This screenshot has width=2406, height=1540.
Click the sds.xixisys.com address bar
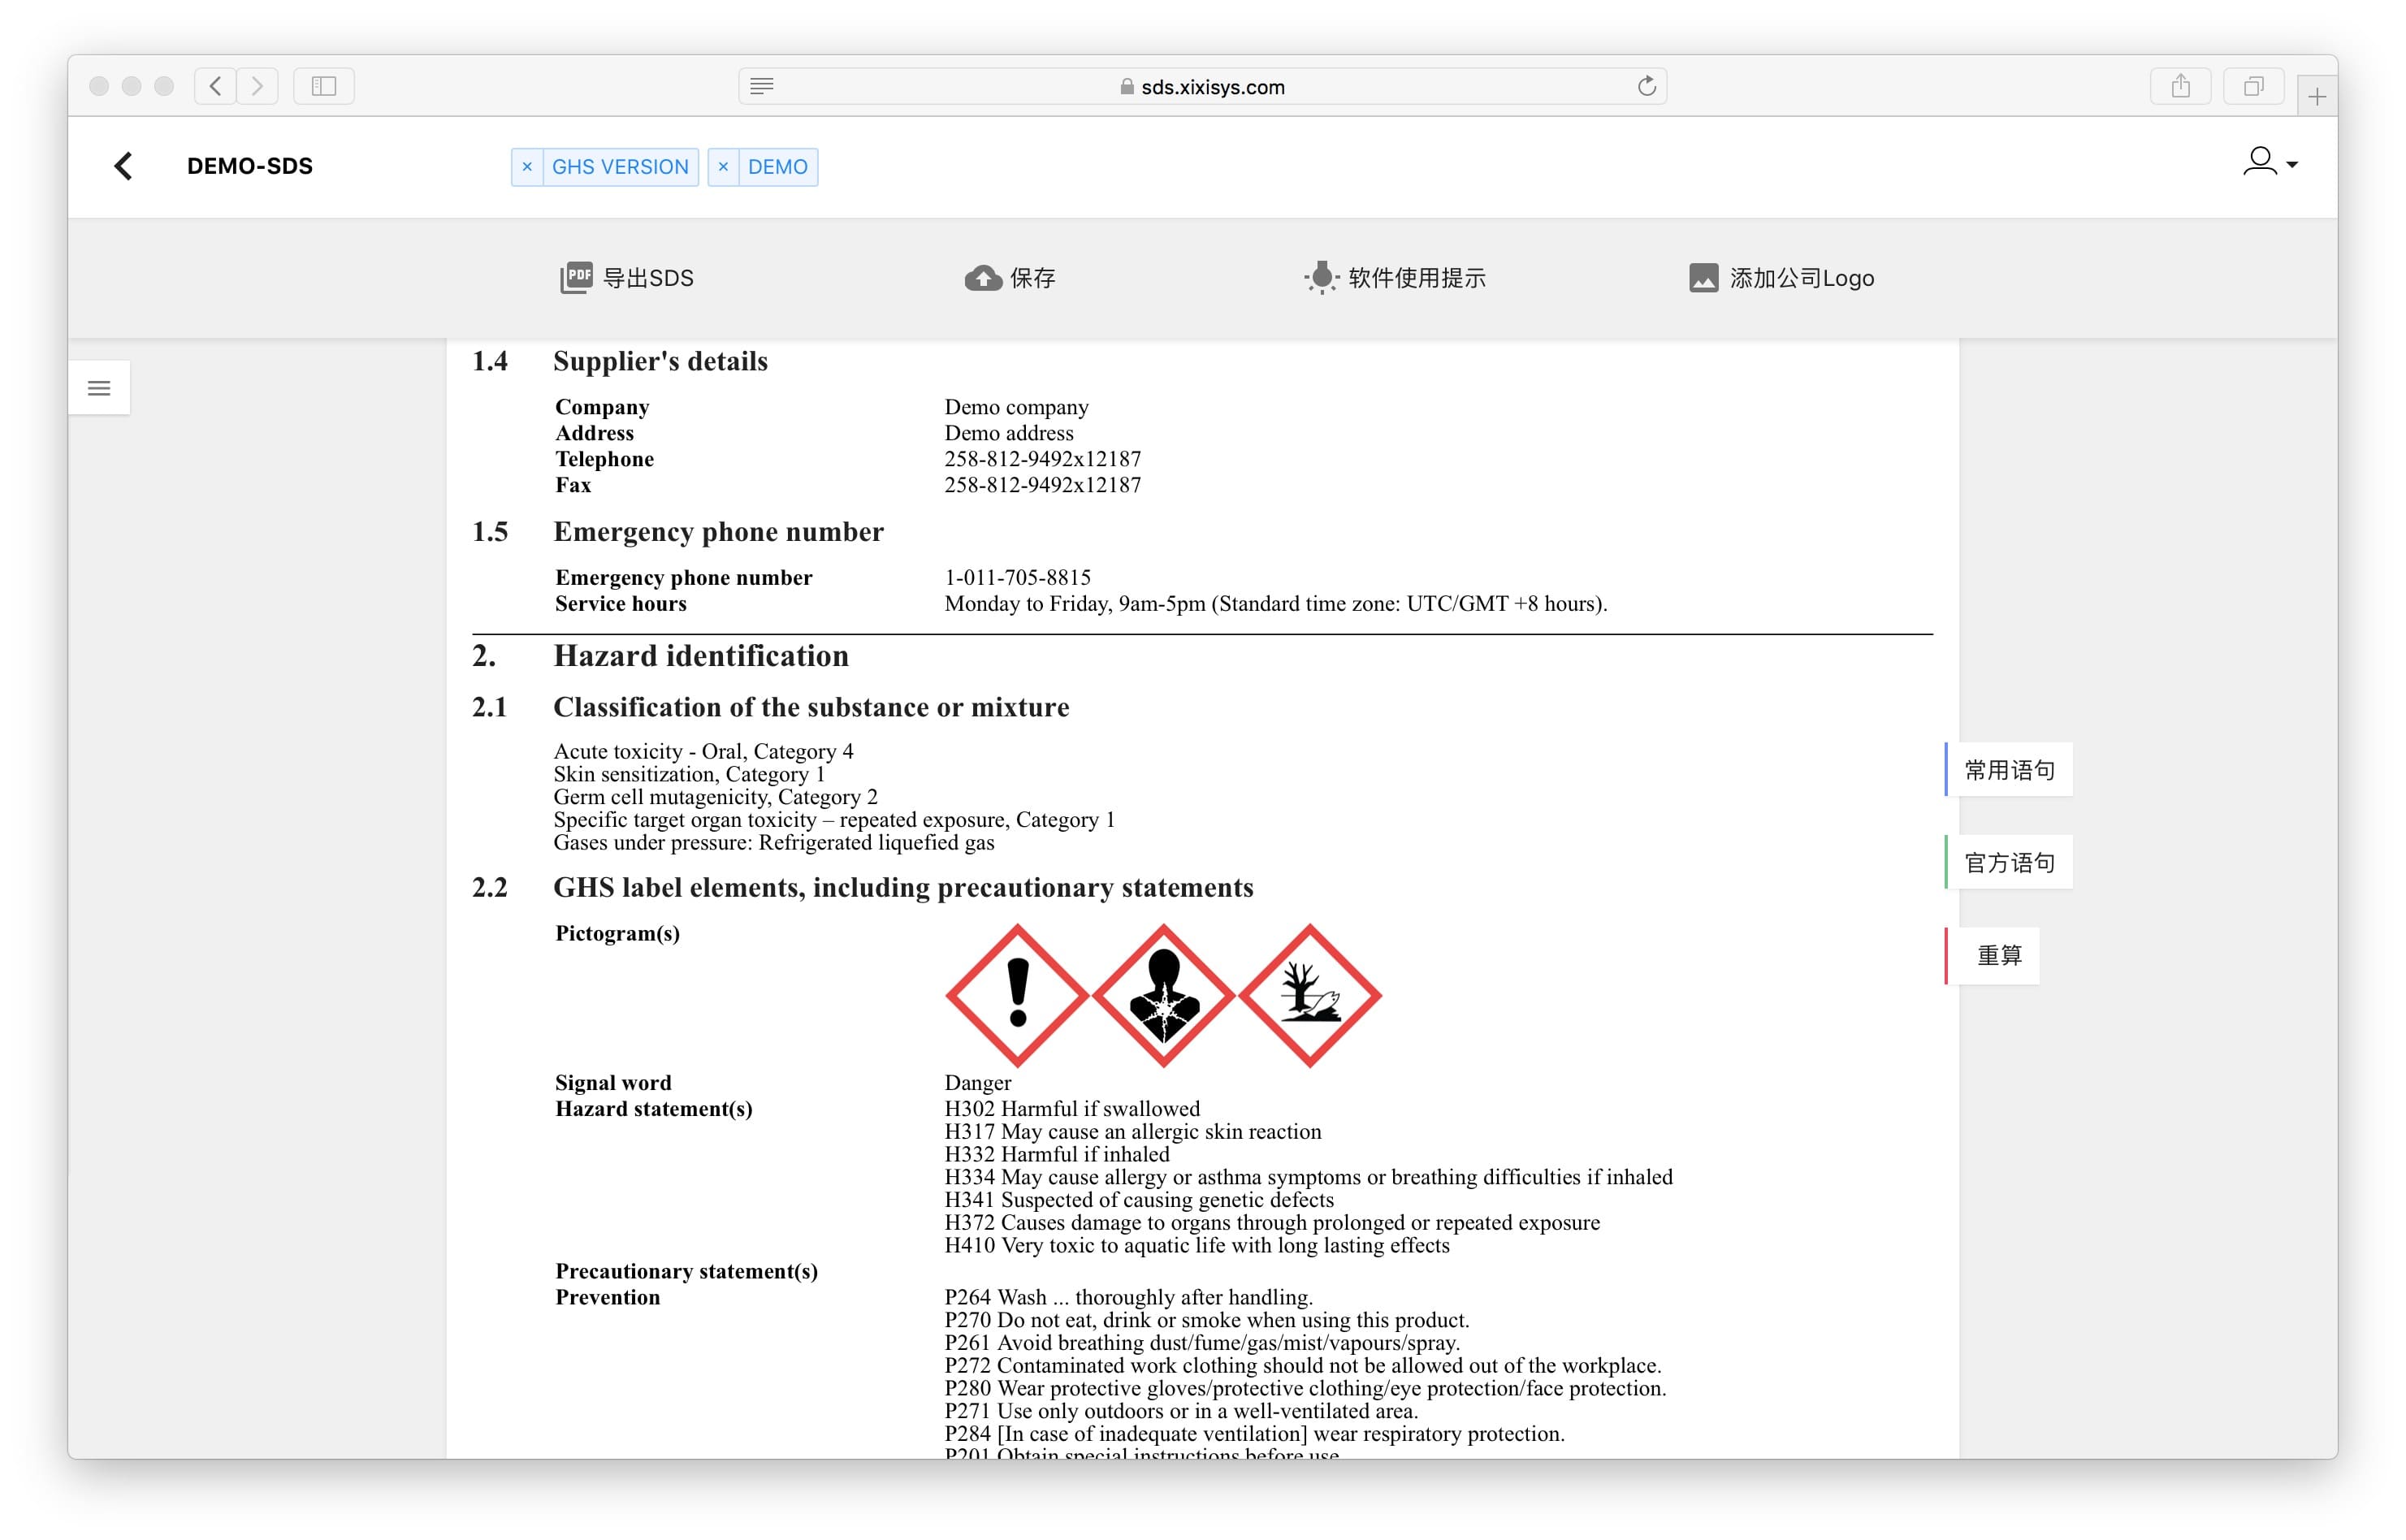click(x=1202, y=86)
